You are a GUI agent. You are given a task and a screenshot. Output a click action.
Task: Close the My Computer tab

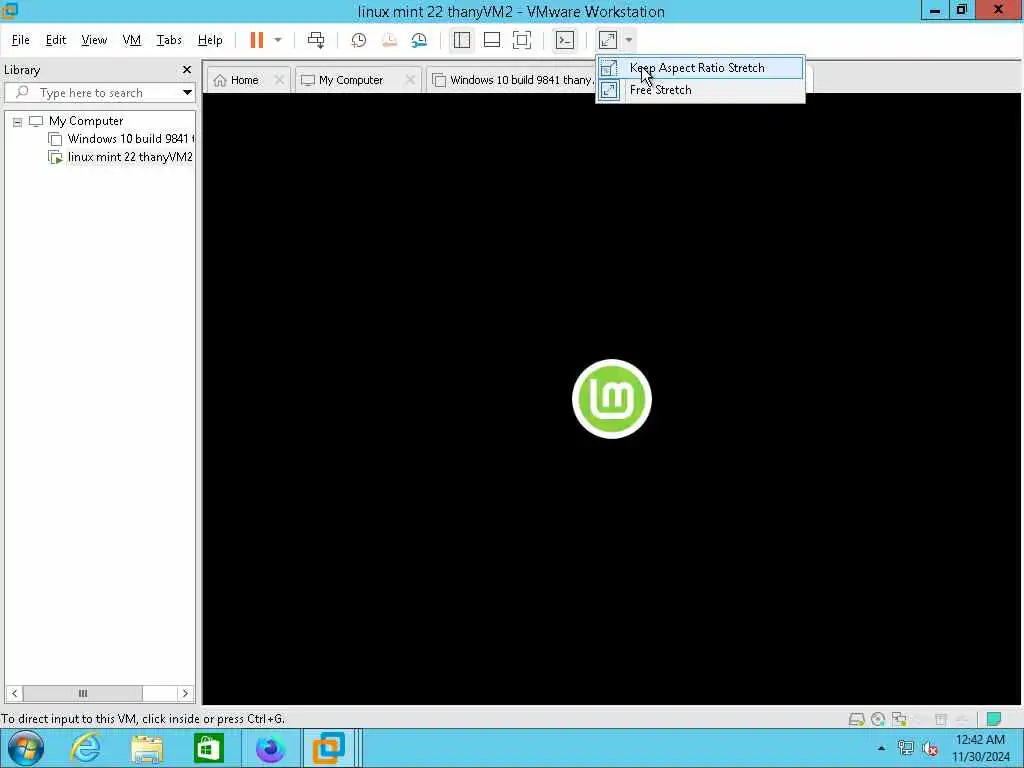410,80
